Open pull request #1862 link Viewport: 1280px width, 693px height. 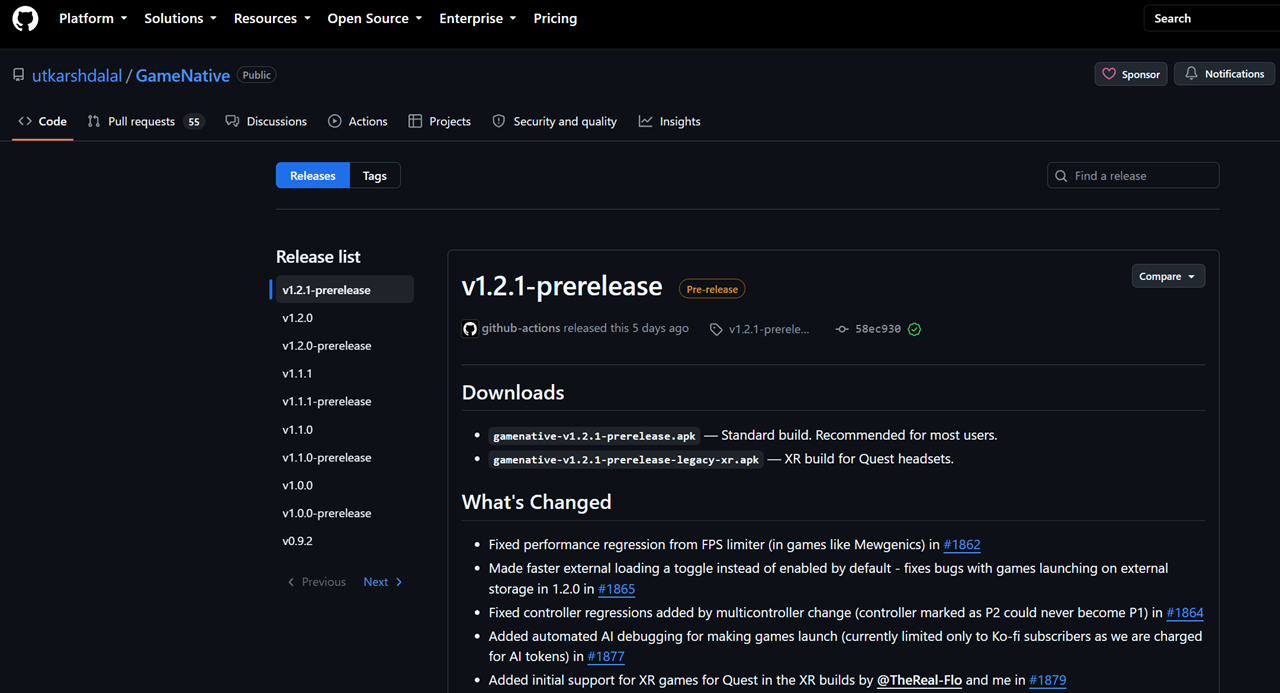pyautogui.click(x=962, y=545)
